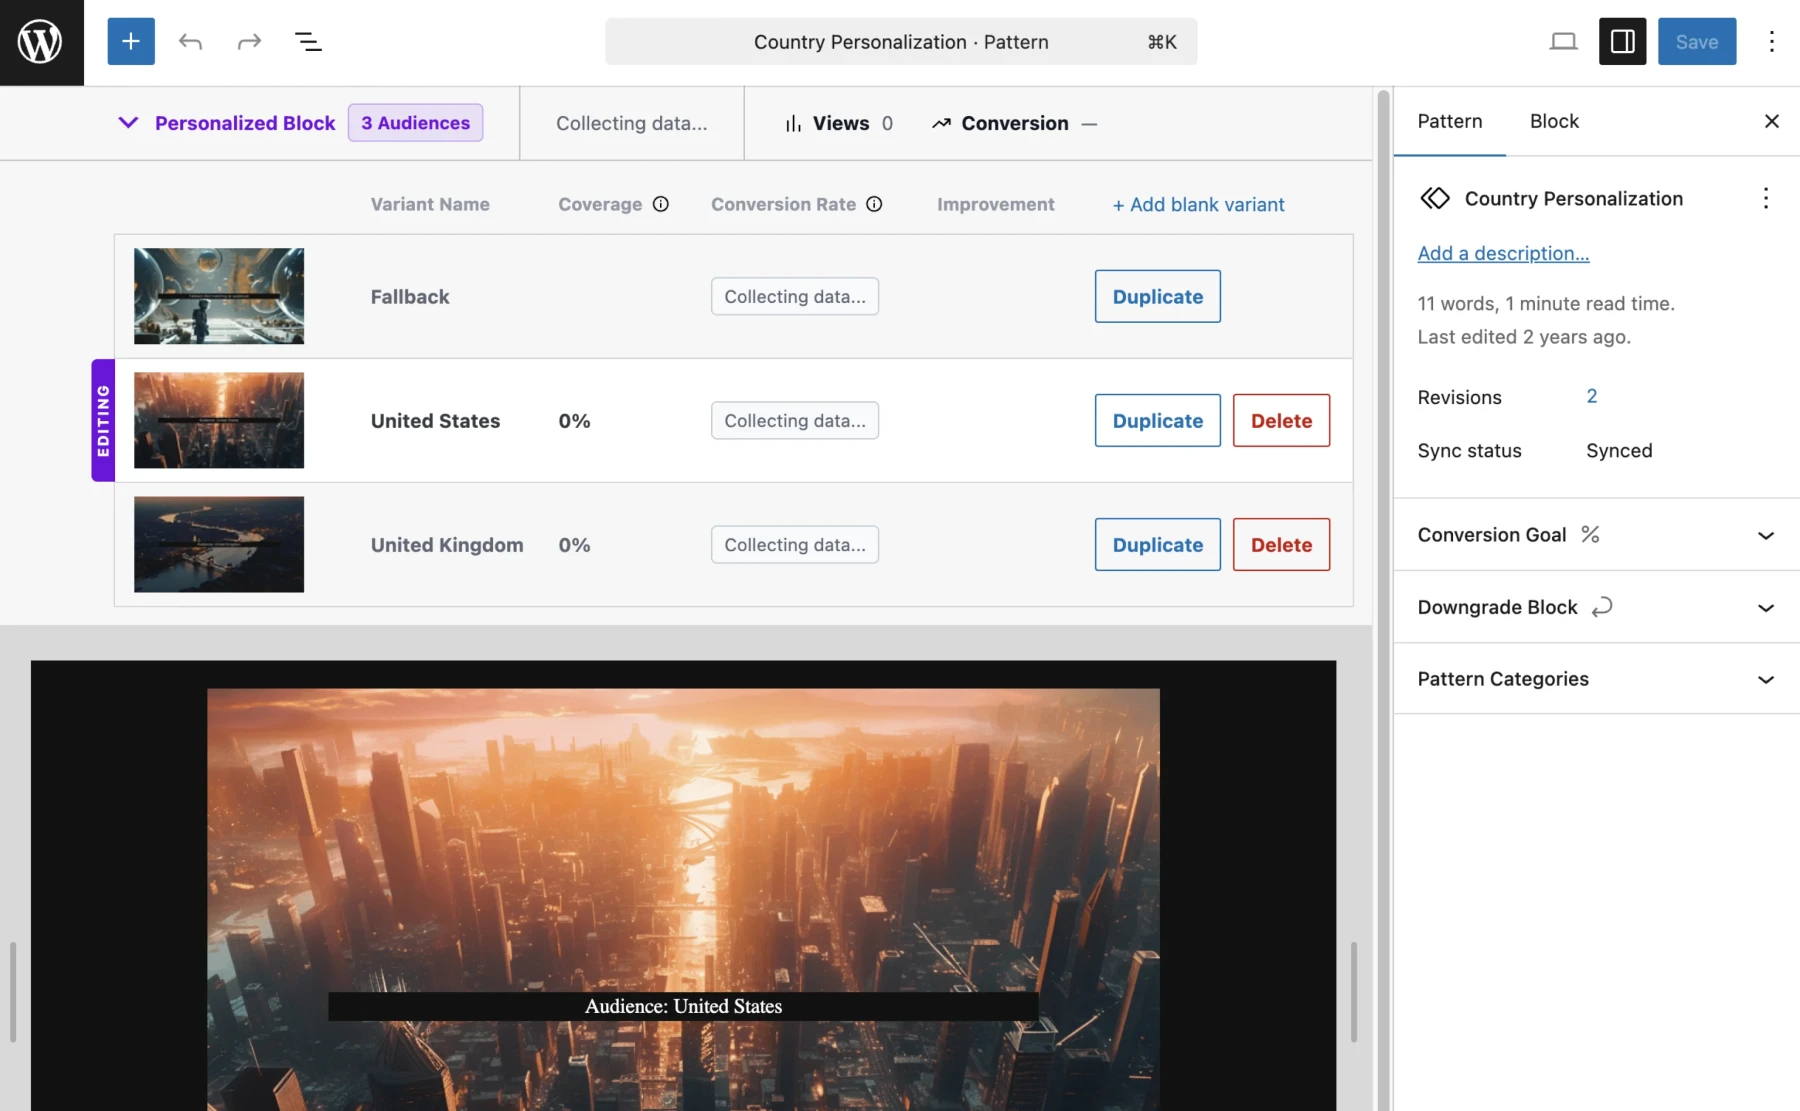Image resolution: width=1800 pixels, height=1111 pixels.
Task: Click the United States variant thumbnail
Action: tap(218, 420)
